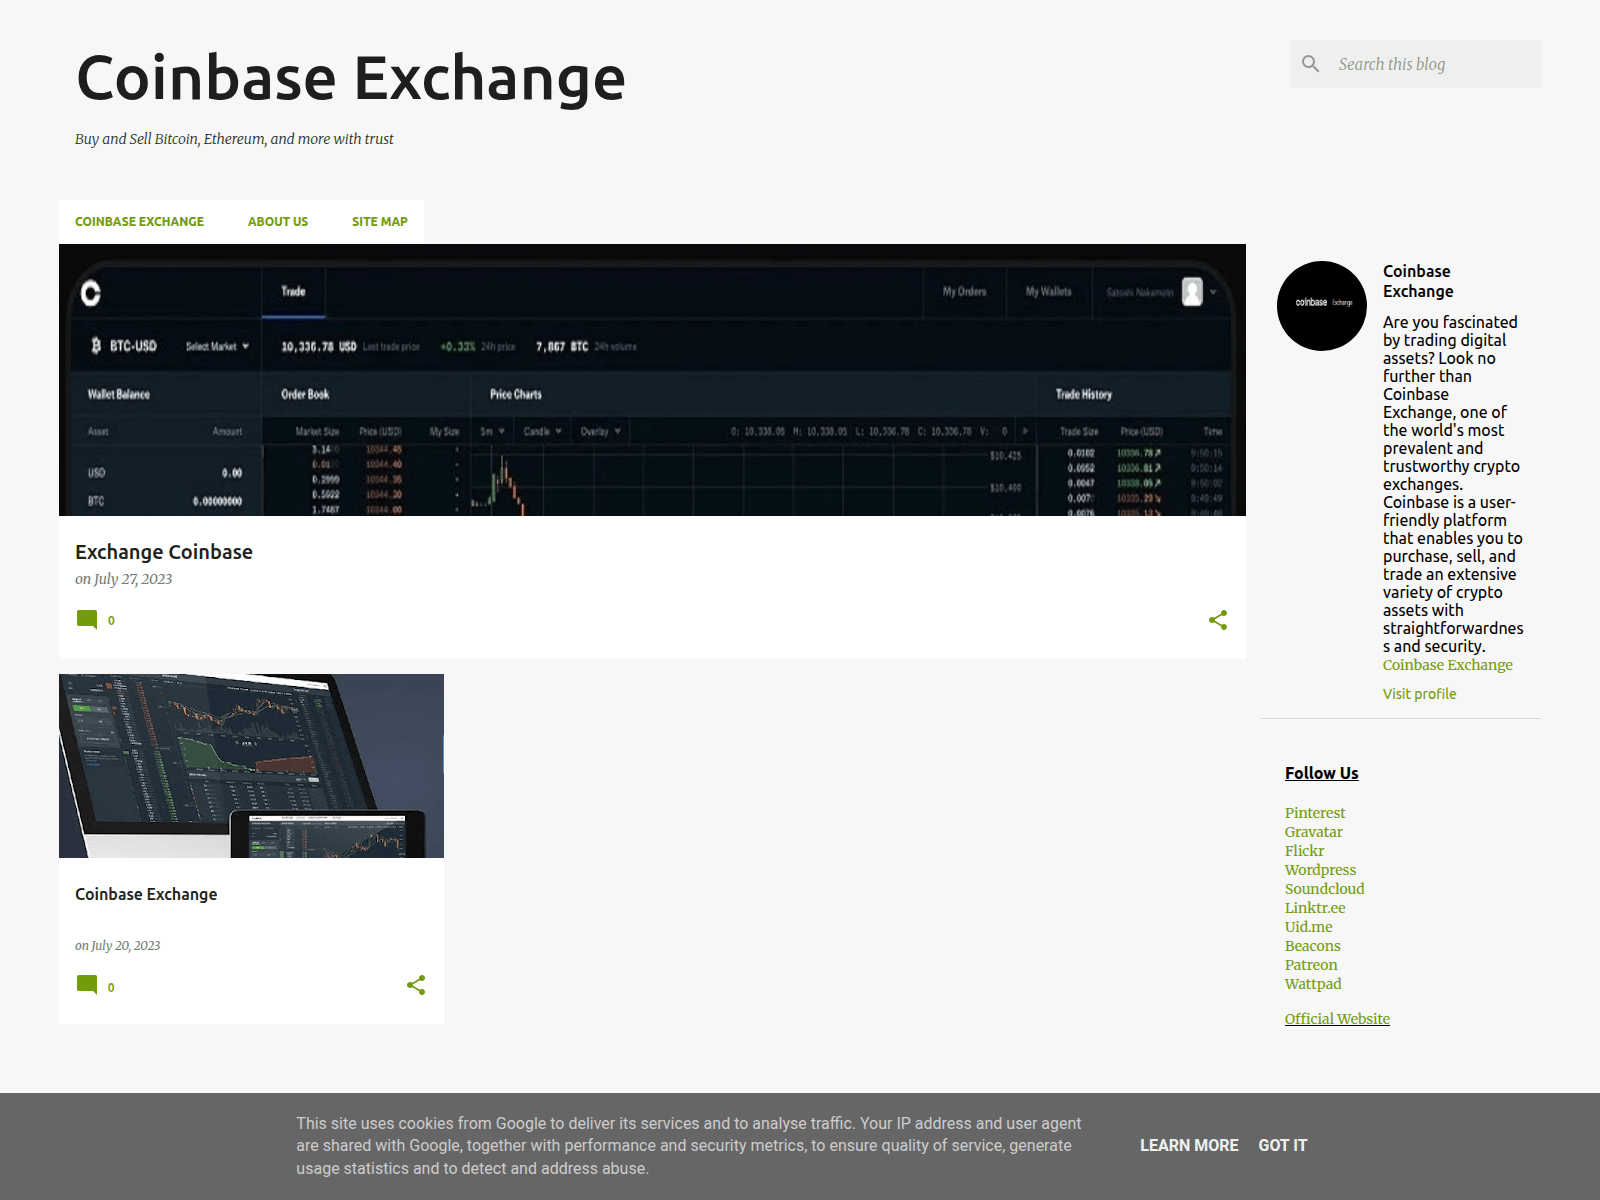Share the Exchange Coinbase post
The height and width of the screenshot is (1200, 1600).
[1218, 620]
